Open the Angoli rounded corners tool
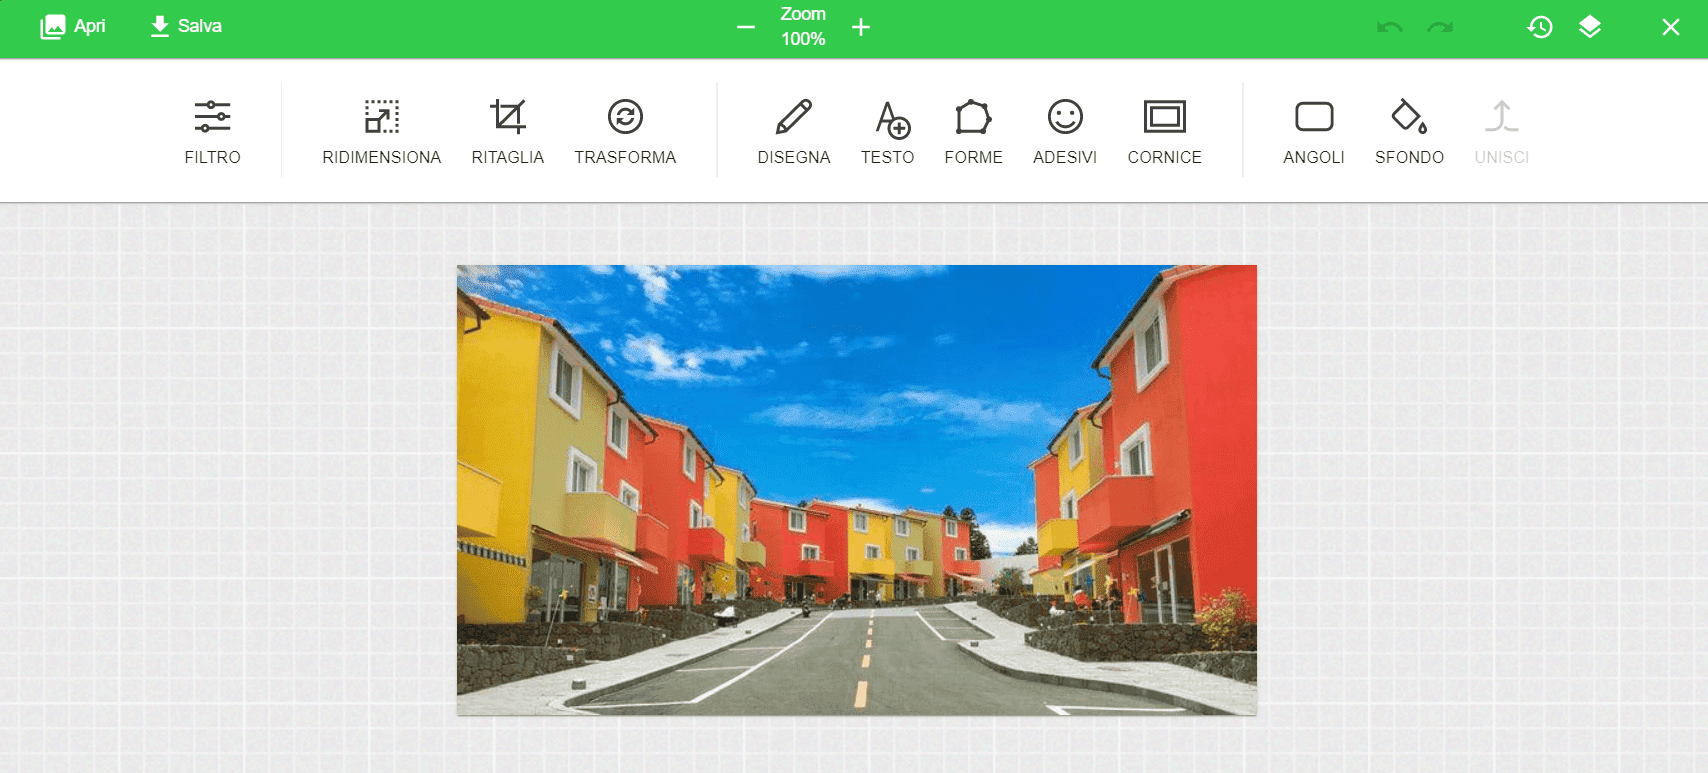This screenshot has width=1708, height=773. (1313, 130)
